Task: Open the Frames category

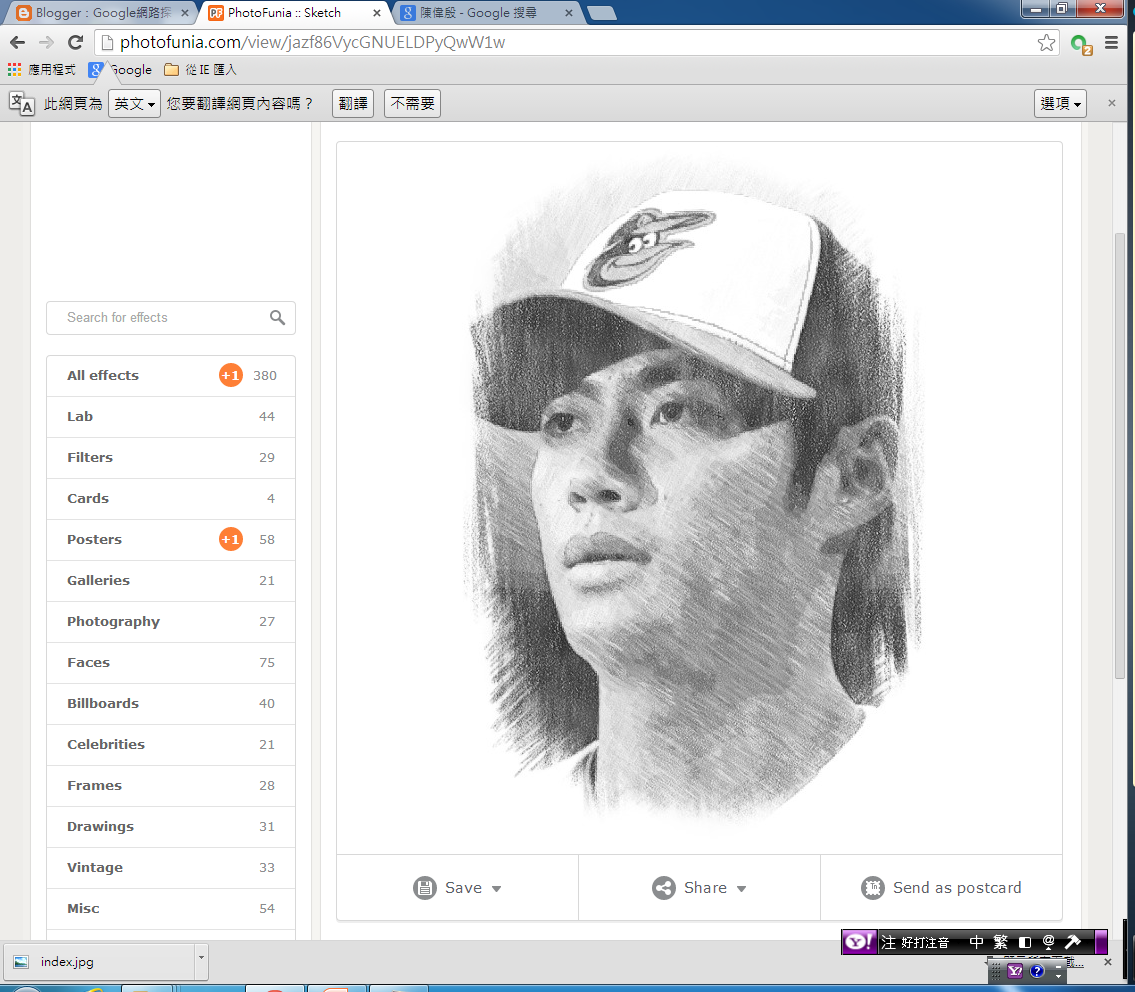Action: coord(171,786)
